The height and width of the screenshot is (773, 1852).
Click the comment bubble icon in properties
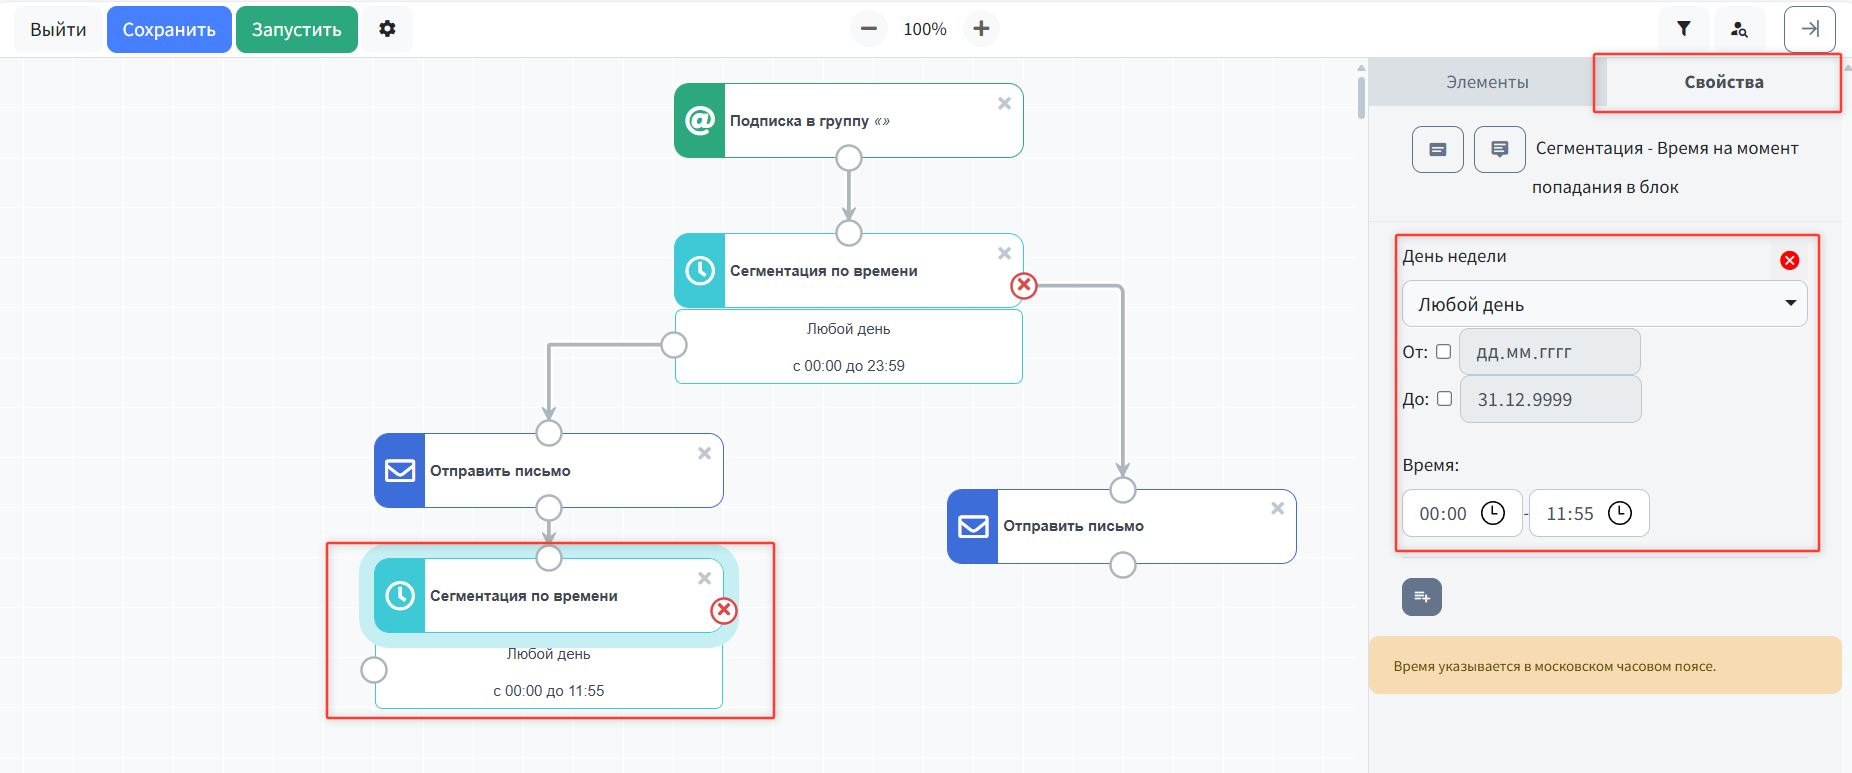[1499, 149]
